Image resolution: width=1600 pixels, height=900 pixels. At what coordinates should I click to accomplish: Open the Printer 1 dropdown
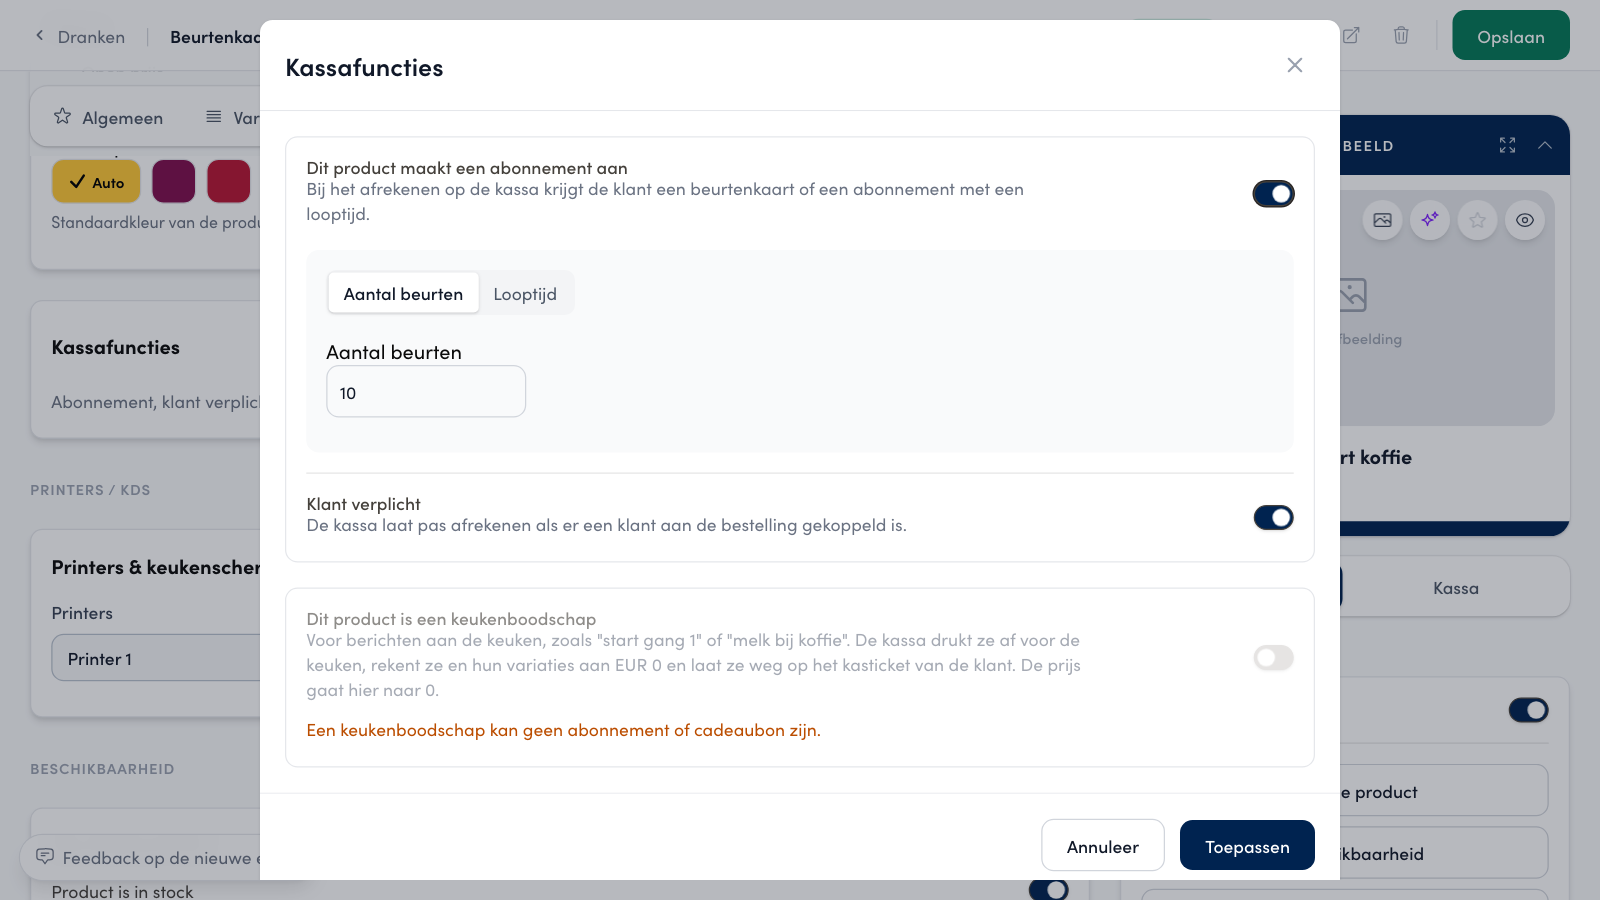coord(156,658)
